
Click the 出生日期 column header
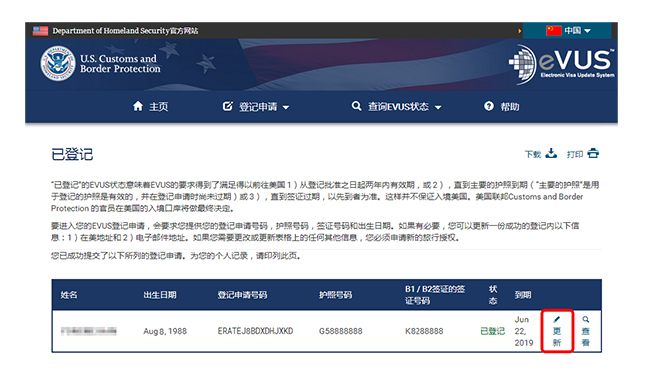[160, 295]
